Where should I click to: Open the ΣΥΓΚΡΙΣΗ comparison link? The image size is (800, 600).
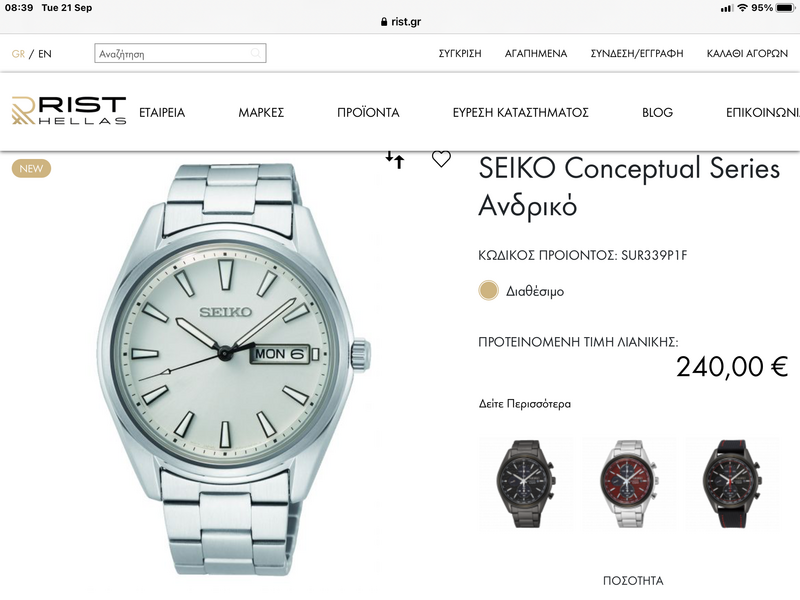(460, 54)
